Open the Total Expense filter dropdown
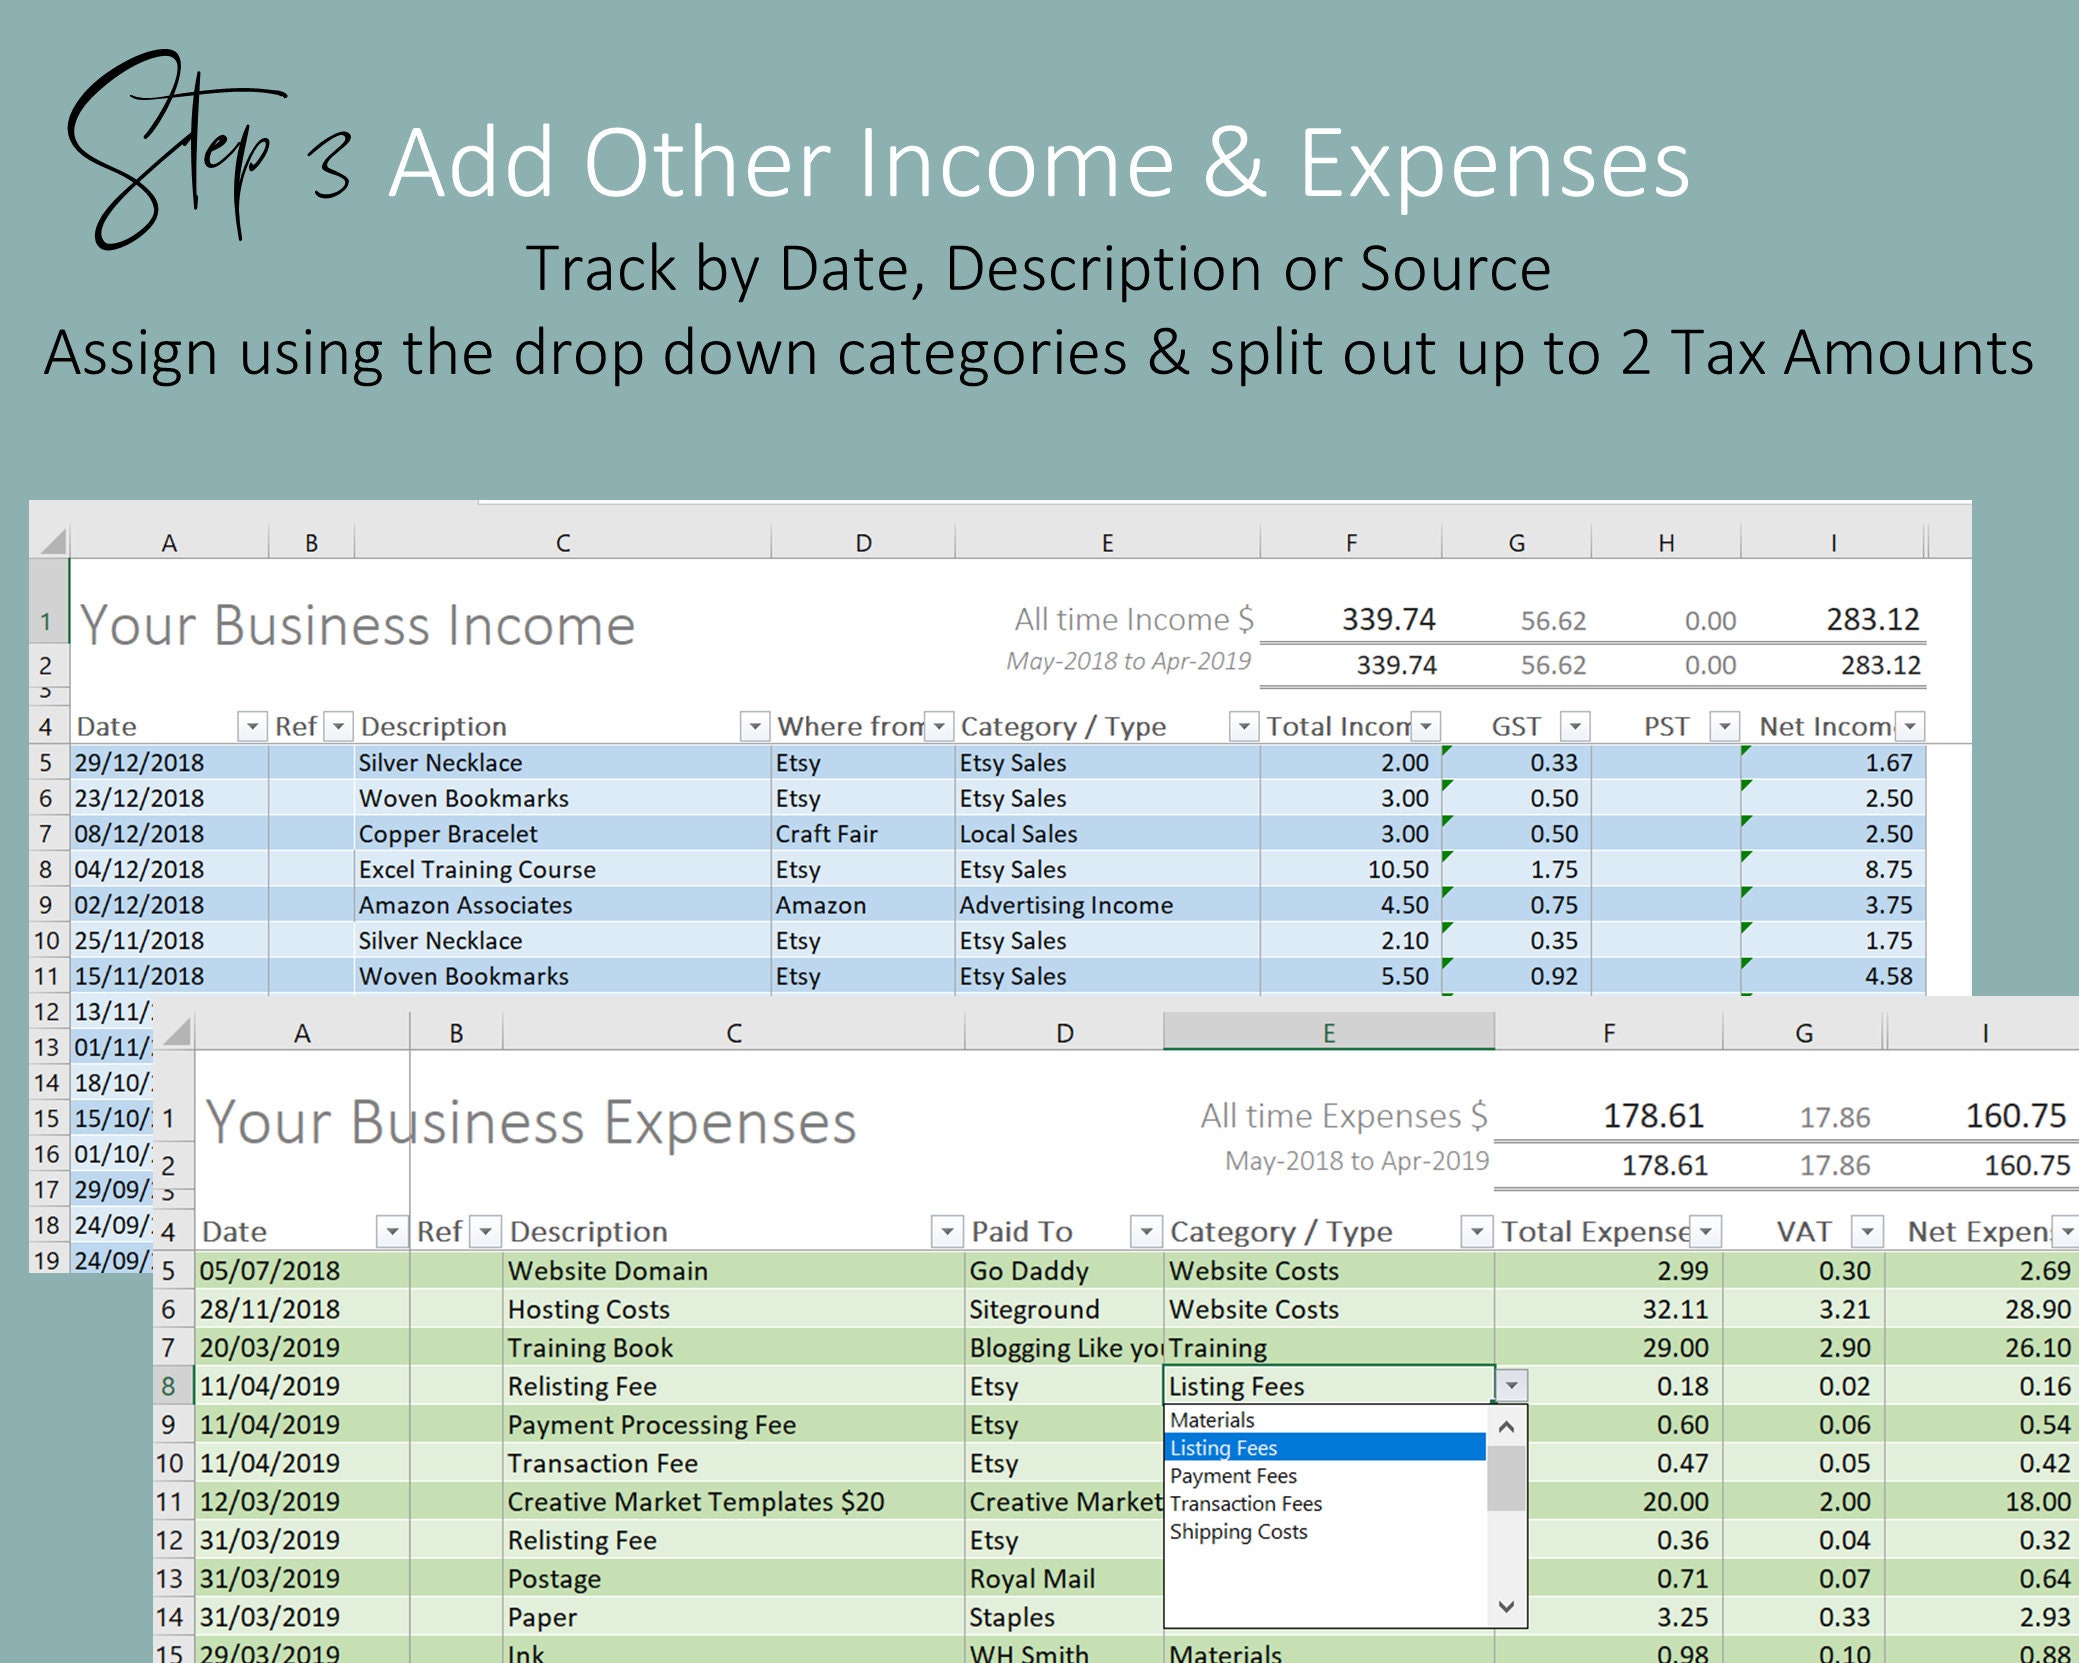 pos(1707,1231)
